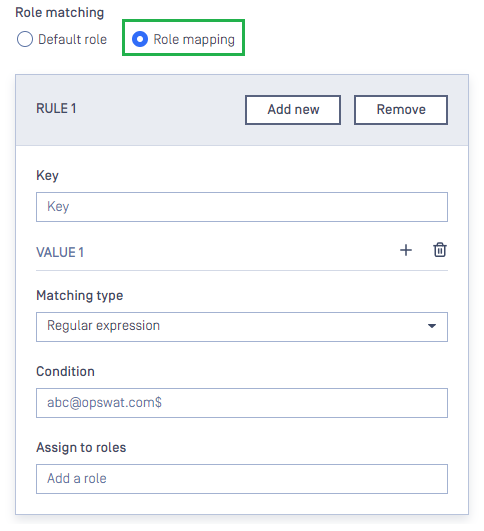The image size is (484, 531).
Task: Add a new rule with Add new
Action: click(293, 110)
